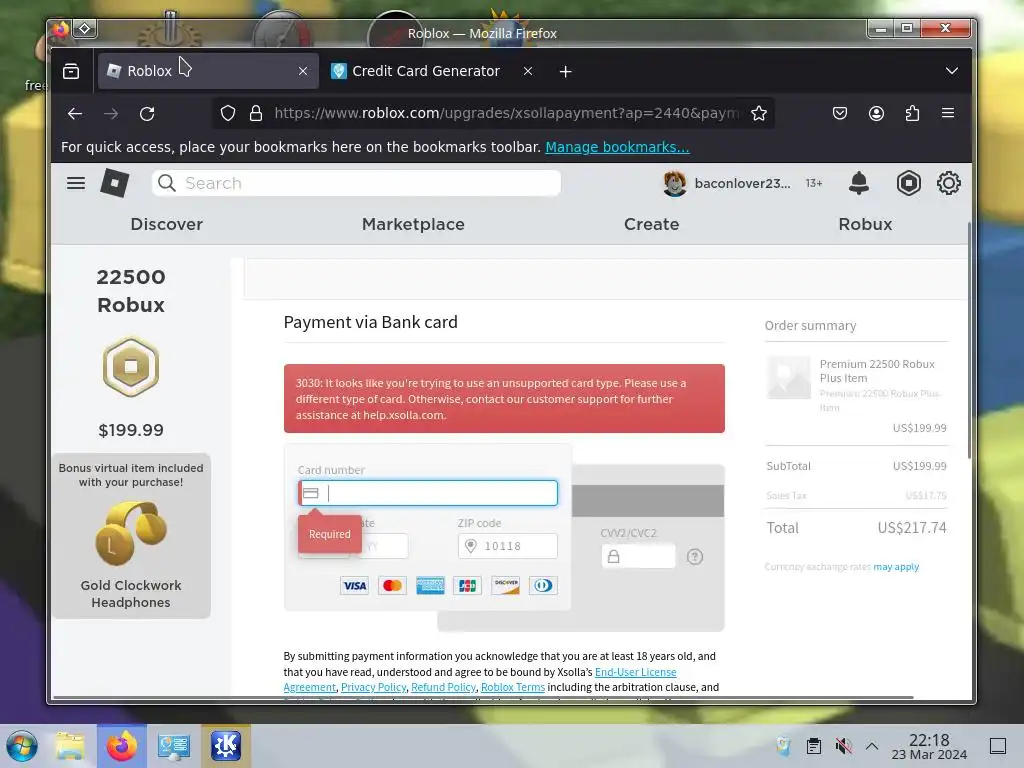Expand the list all tabs chevron

(952, 71)
